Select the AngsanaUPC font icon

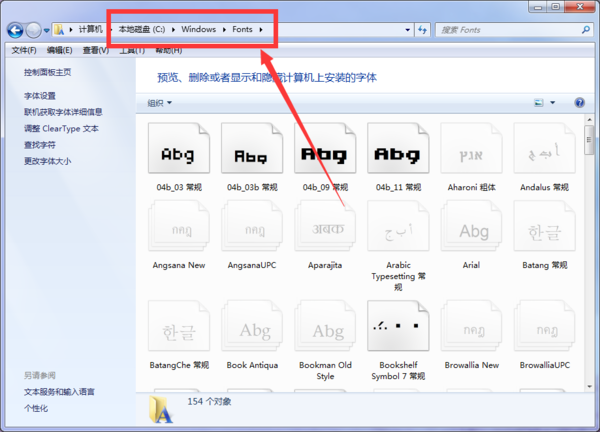(x=252, y=226)
